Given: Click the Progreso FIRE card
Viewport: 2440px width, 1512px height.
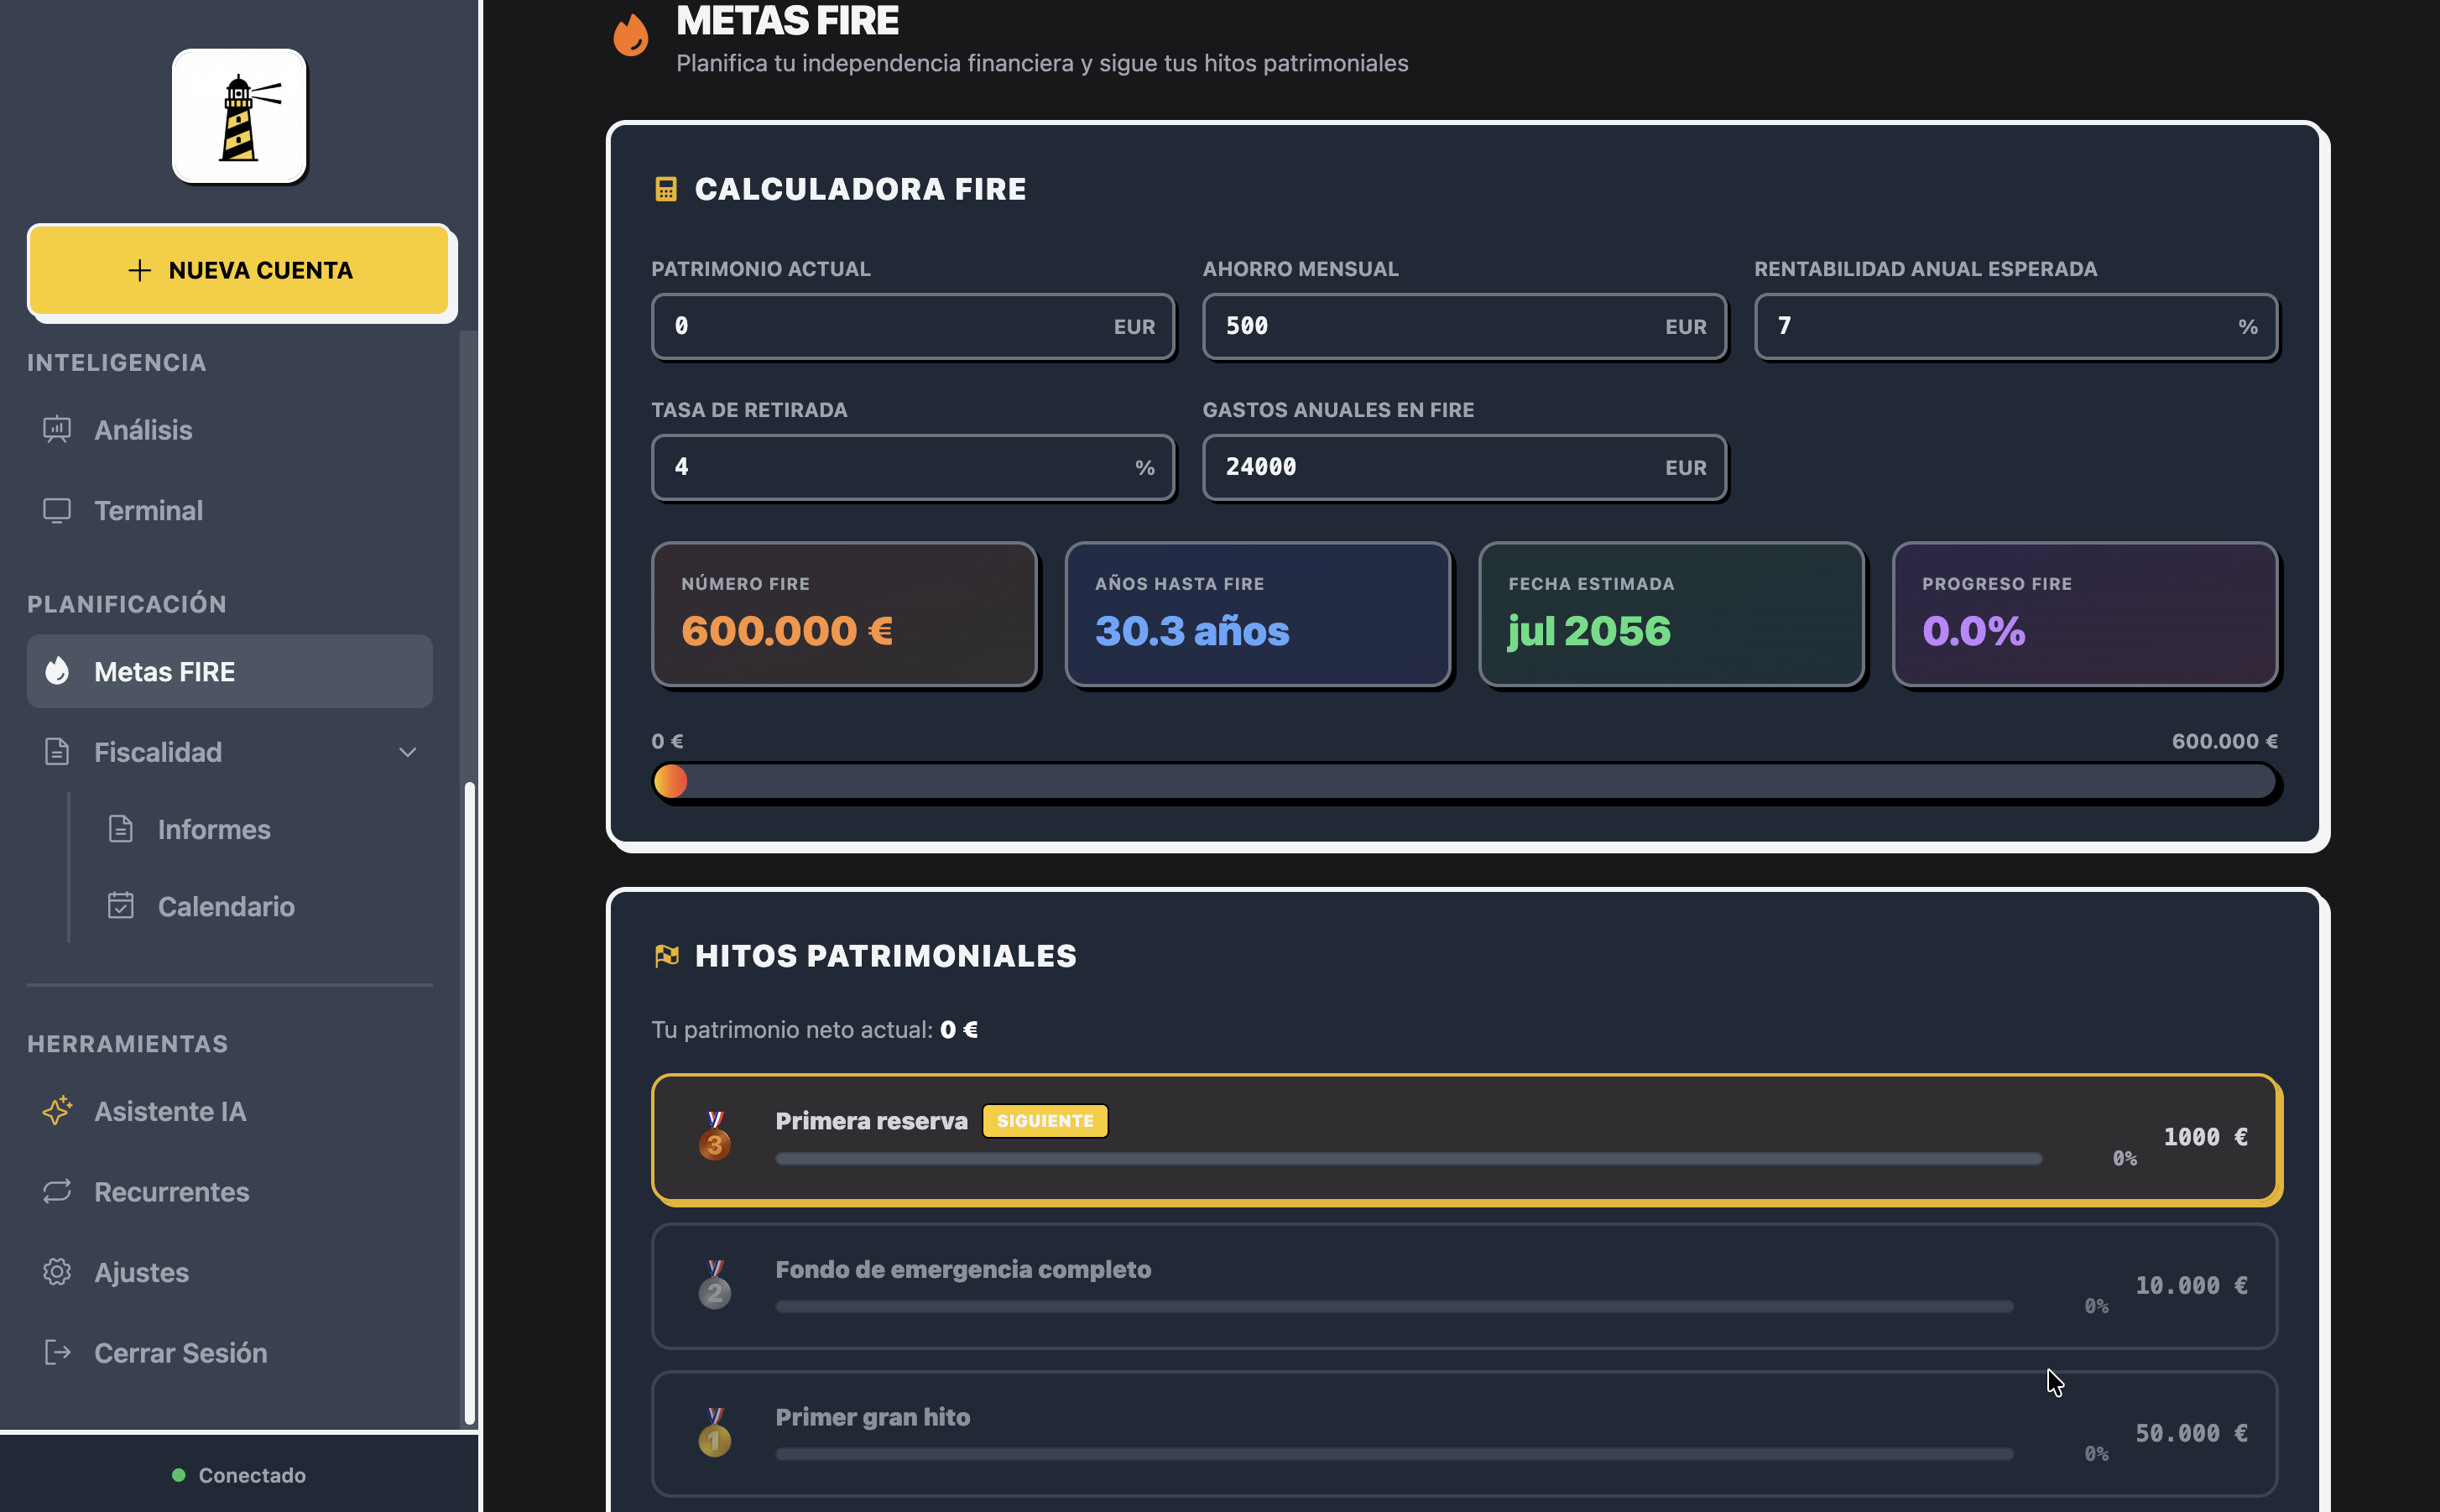Looking at the screenshot, I should coord(2085,614).
